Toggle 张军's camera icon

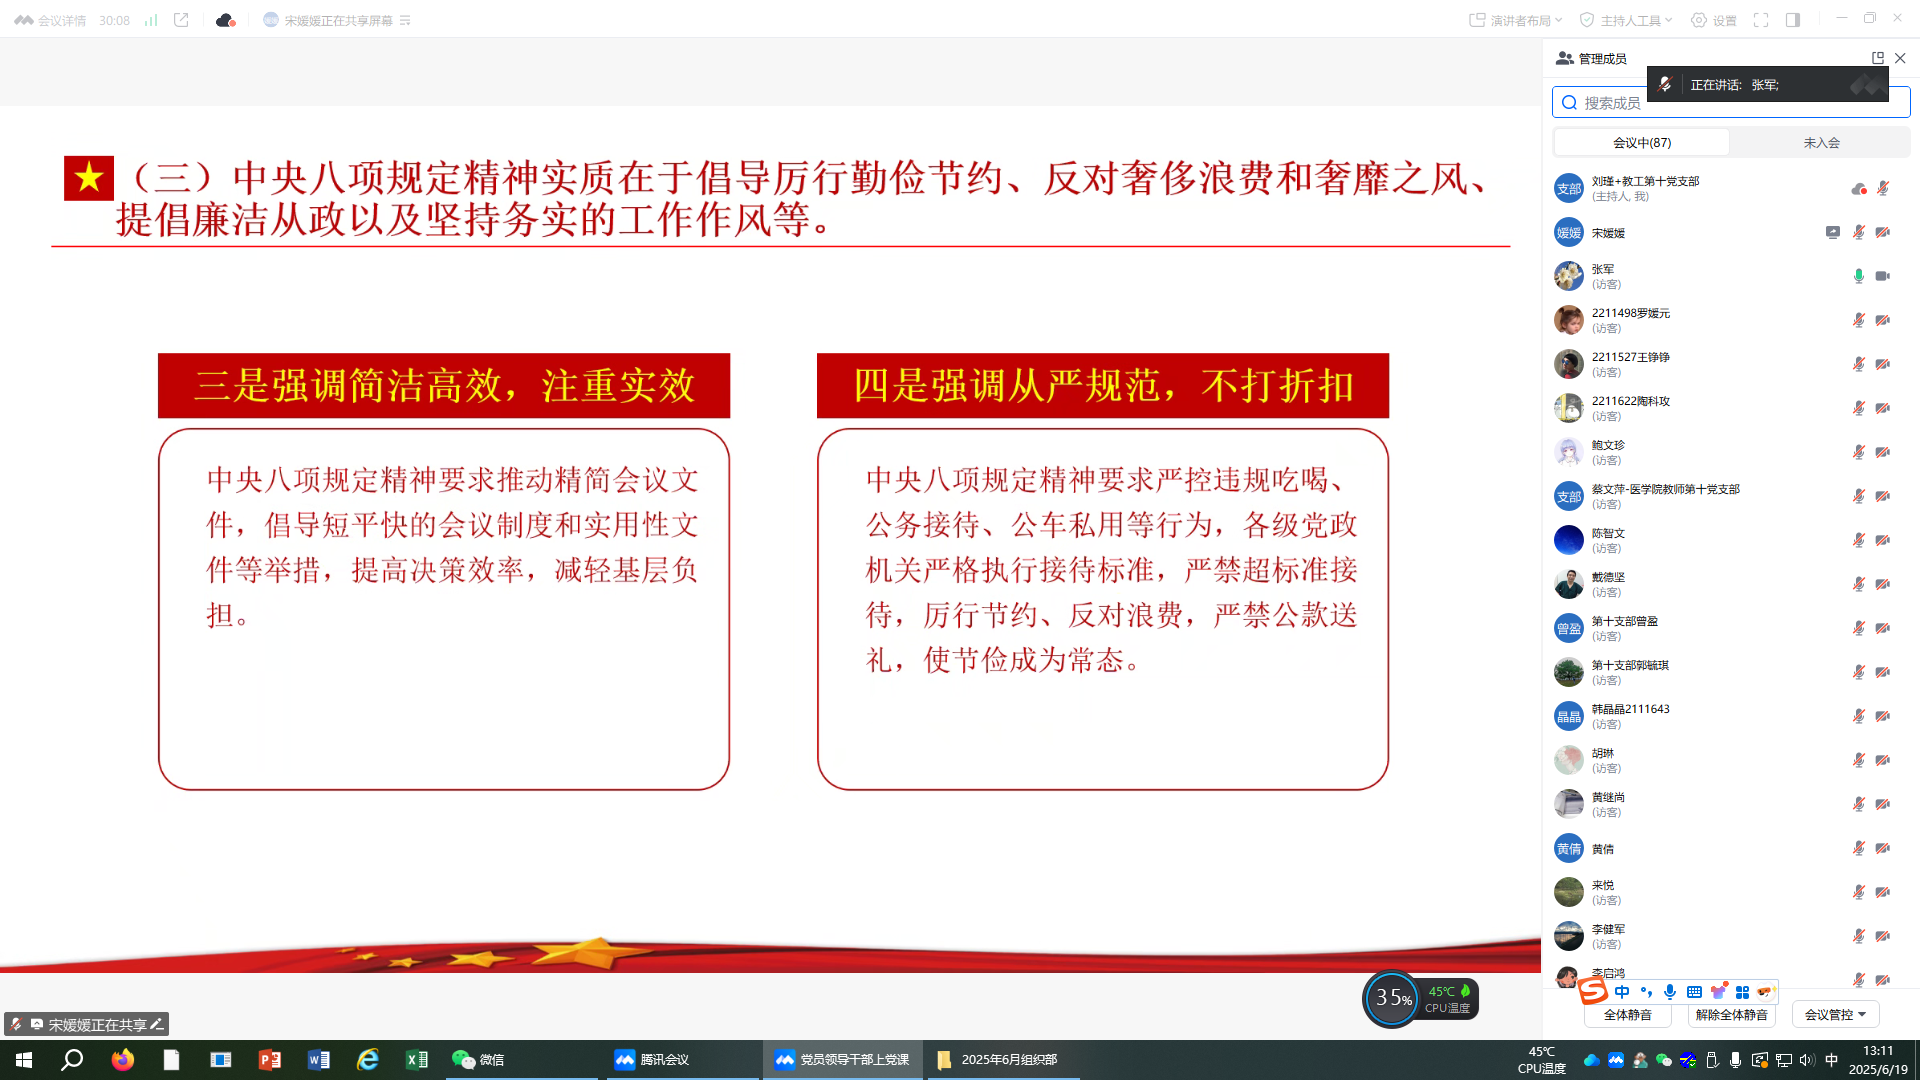coord(1882,276)
